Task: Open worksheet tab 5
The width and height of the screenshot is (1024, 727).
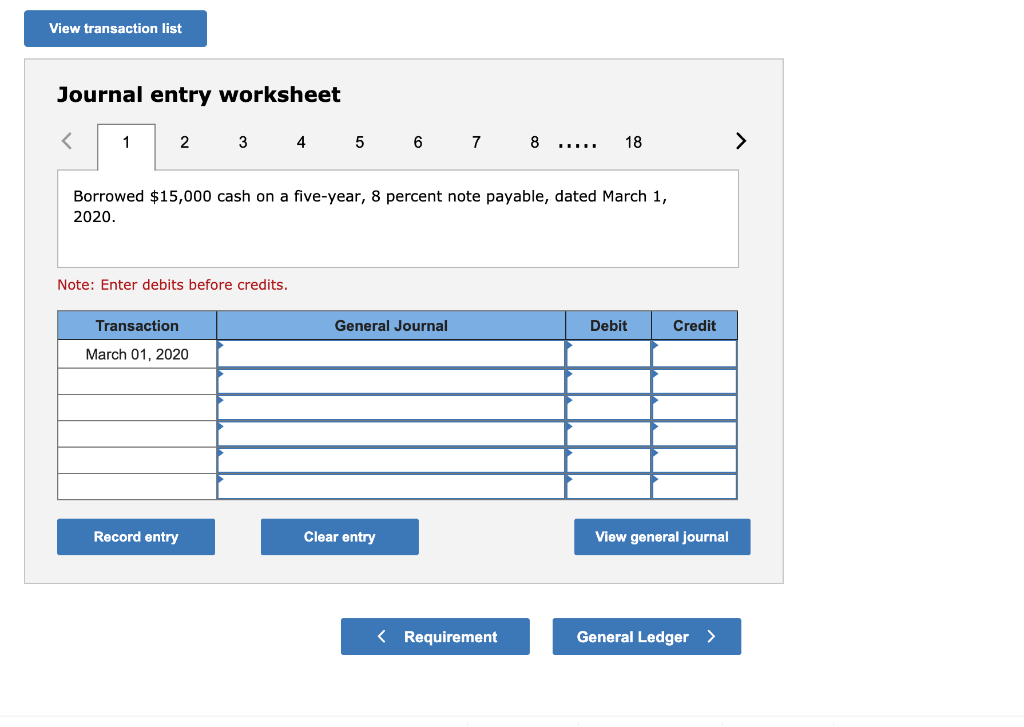Action: point(360,142)
